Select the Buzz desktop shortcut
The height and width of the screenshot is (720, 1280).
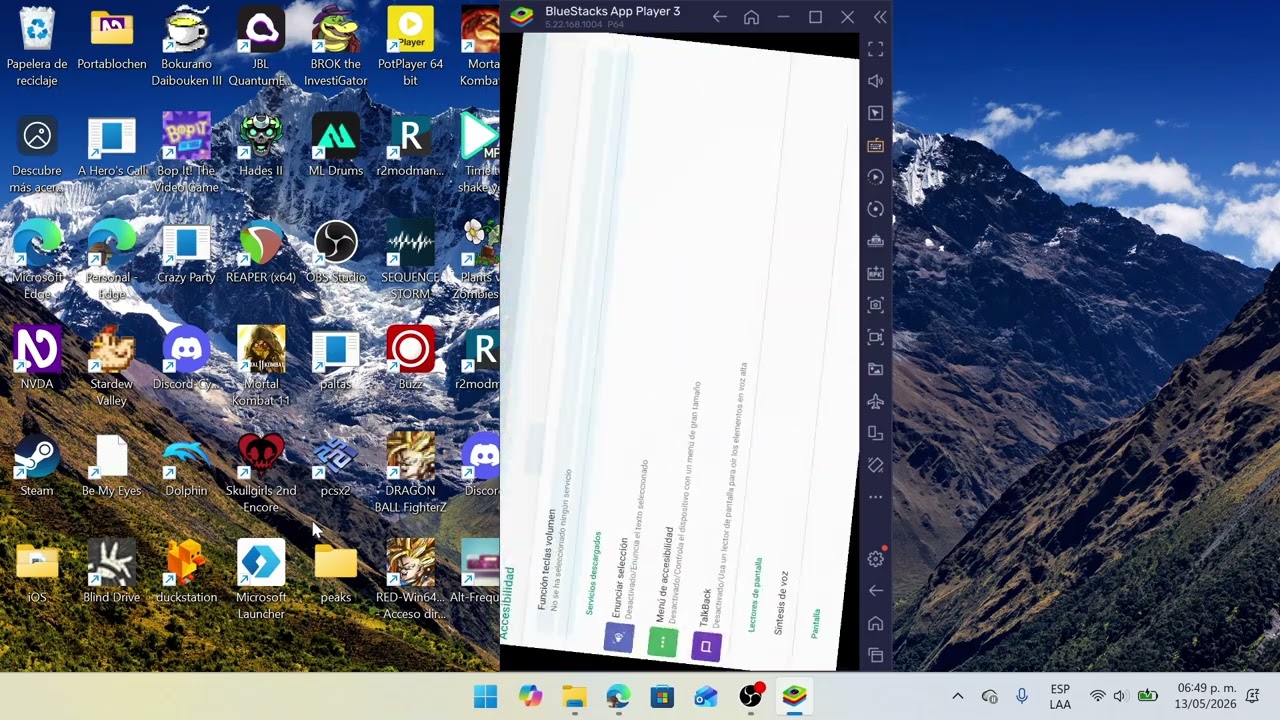(411, 358)
